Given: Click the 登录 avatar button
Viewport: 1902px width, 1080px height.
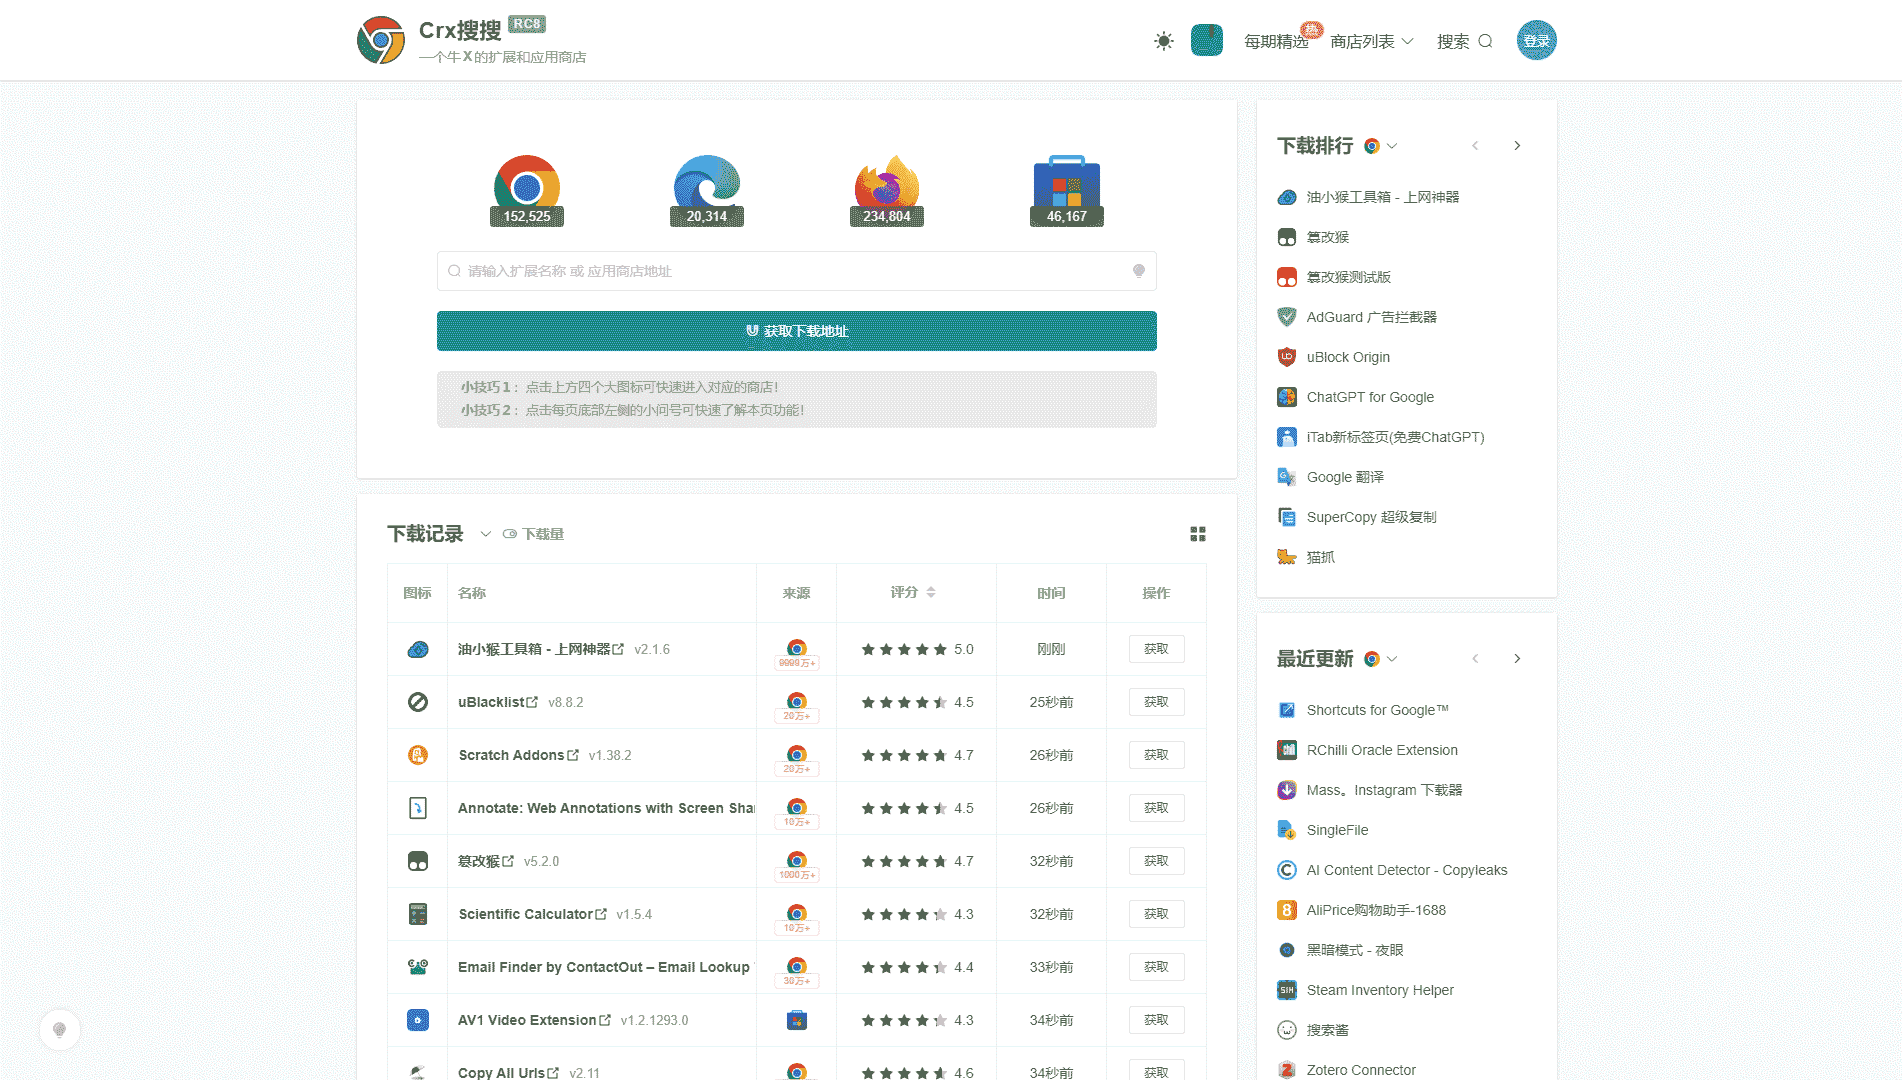Looking at the screenshot, I should [x=1536, y=40].
